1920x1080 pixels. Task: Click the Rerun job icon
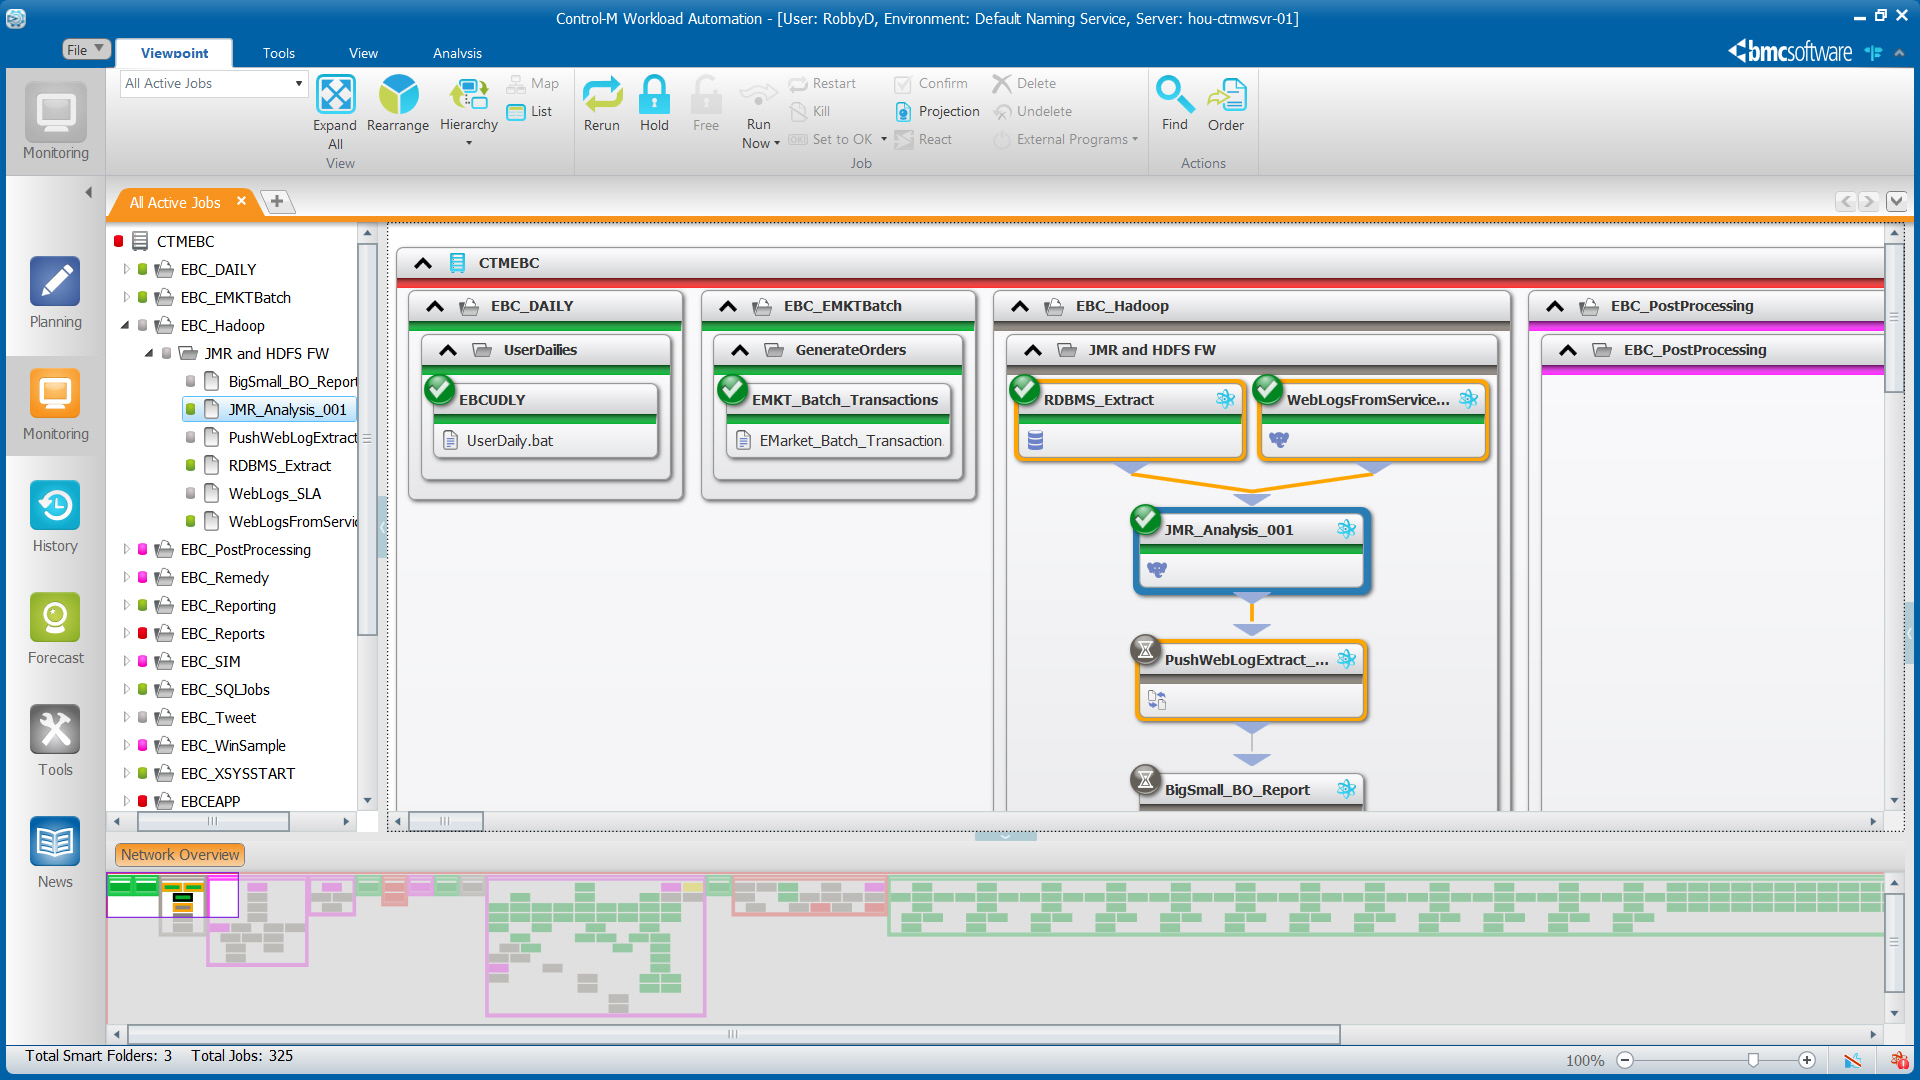602,96
